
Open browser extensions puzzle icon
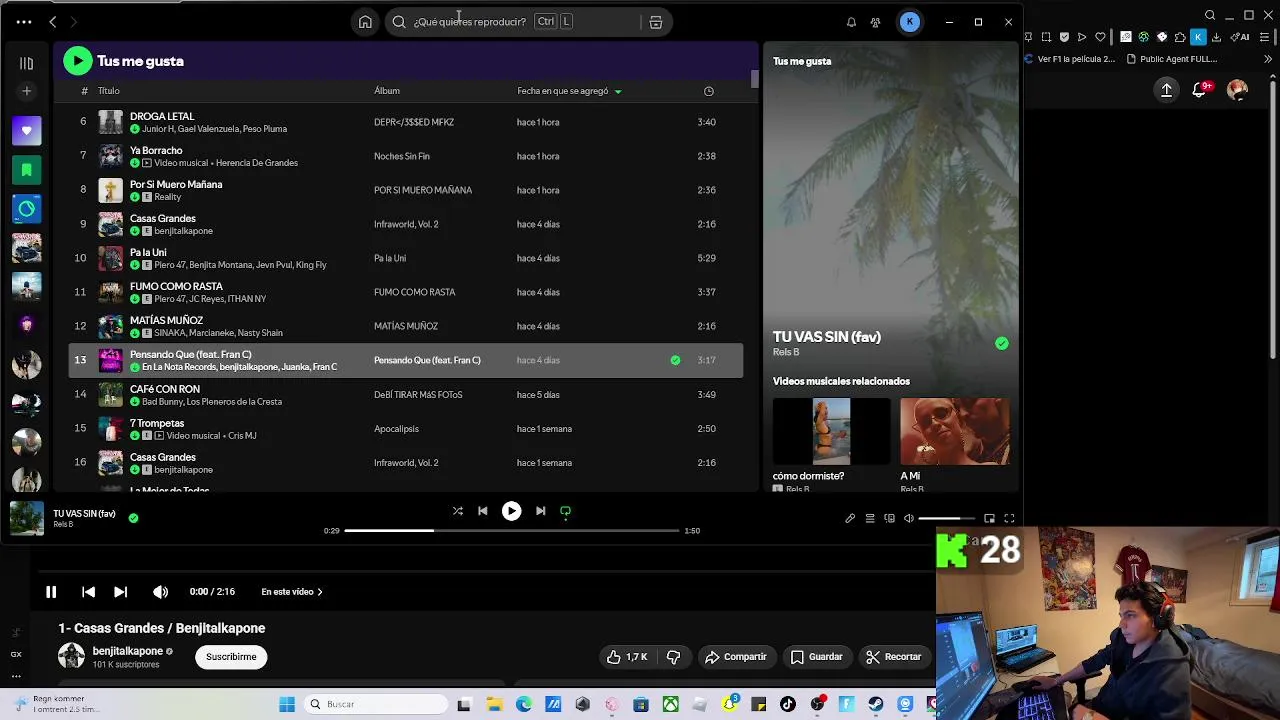1180,37
